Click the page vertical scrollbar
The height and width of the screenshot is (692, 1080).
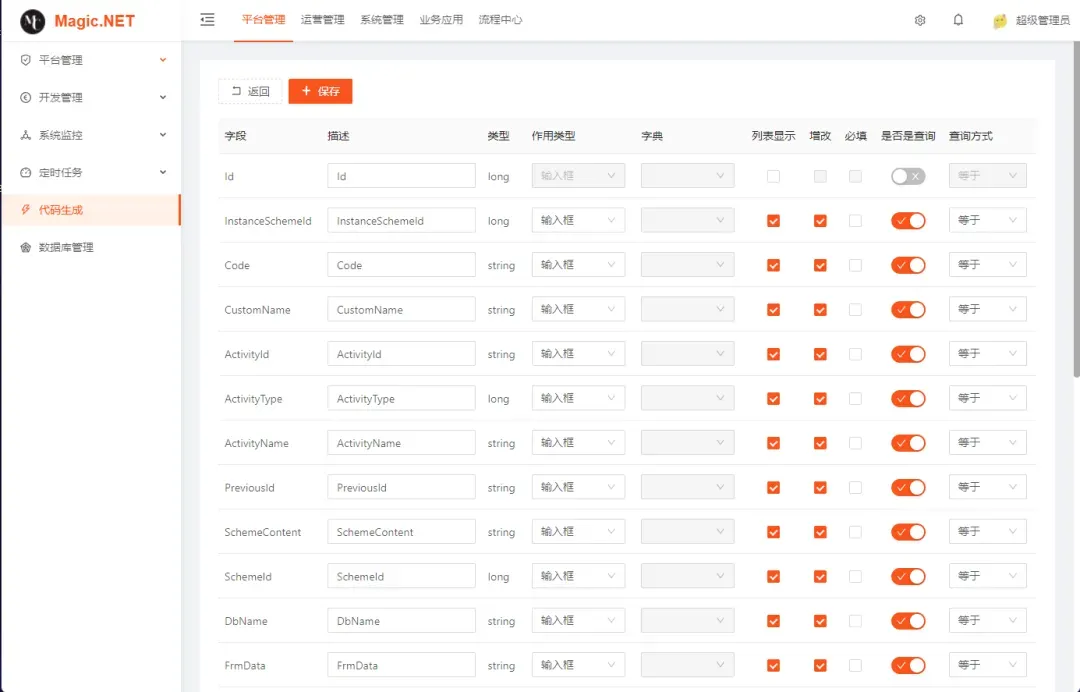[x=1076, y=210]
